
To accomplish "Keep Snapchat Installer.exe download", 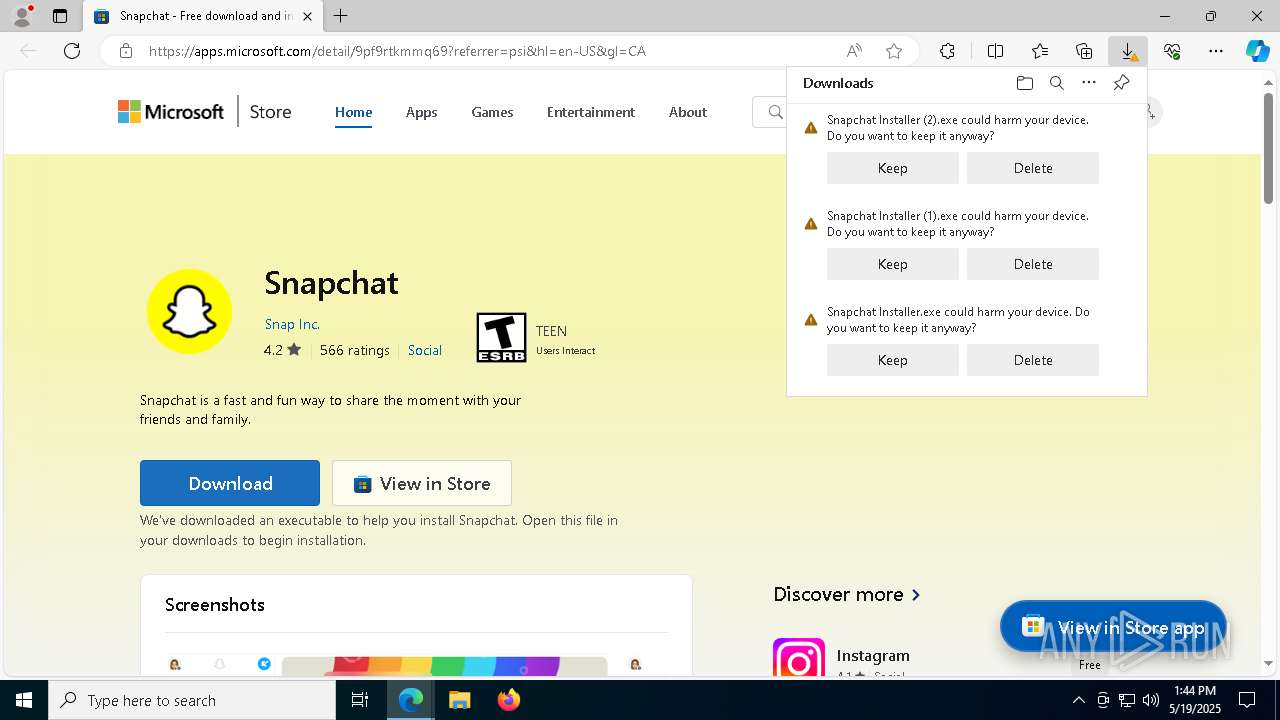I will coord(892,360).
